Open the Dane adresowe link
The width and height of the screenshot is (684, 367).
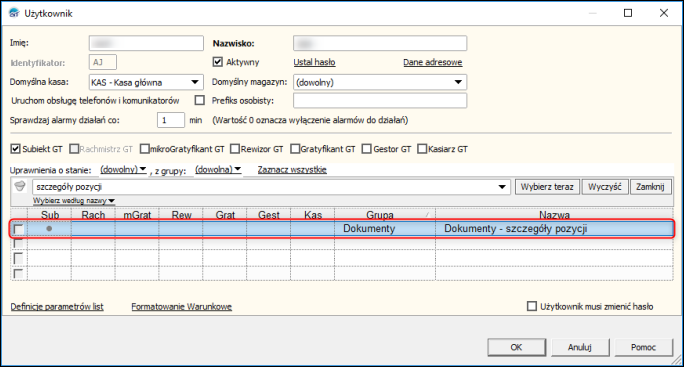[432, 62]
